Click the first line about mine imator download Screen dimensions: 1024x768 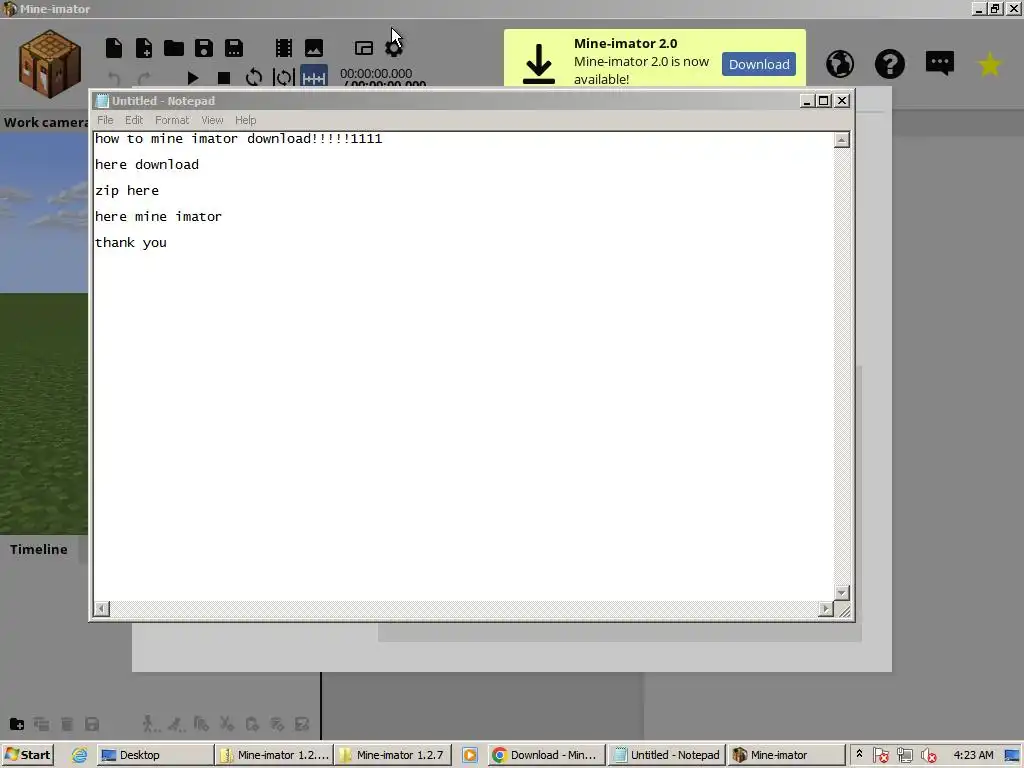click(x=238, y=138)
